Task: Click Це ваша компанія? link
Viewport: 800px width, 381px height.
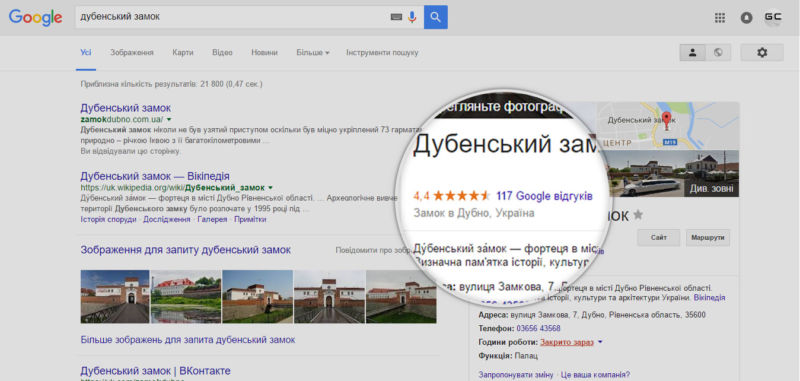Action: coord(595,374)
